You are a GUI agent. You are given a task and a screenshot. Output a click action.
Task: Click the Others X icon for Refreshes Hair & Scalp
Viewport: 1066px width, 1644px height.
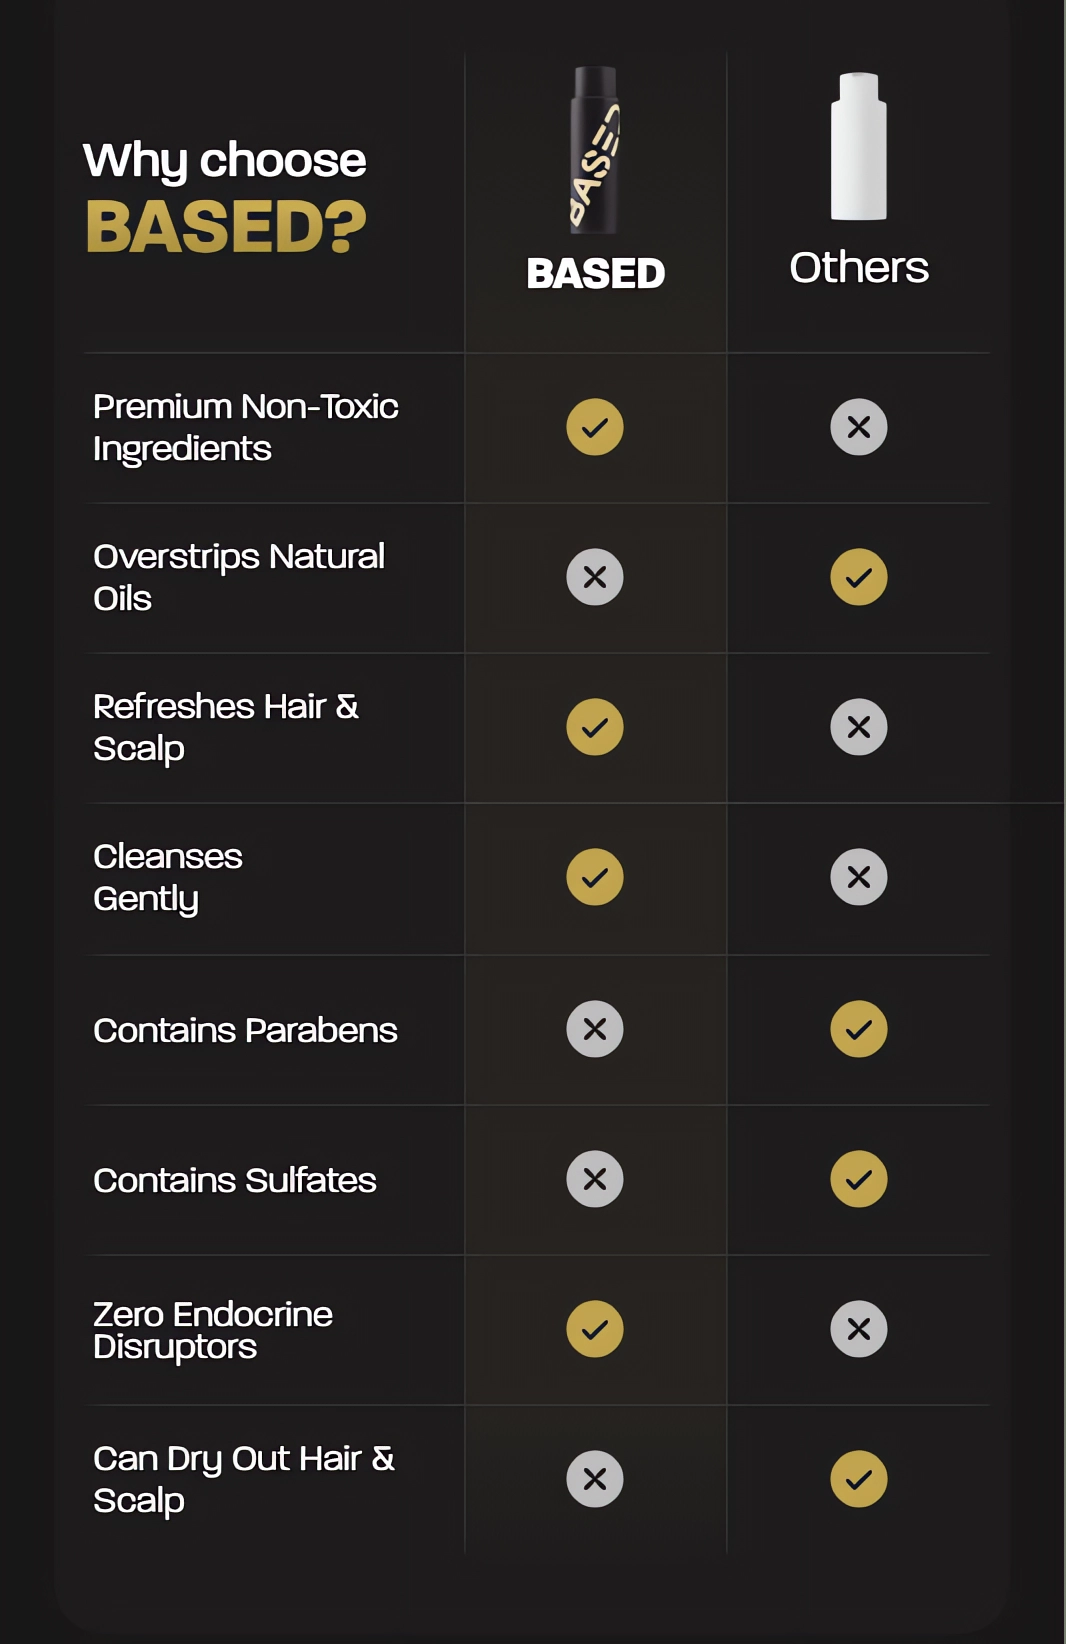tap(859, 727)
